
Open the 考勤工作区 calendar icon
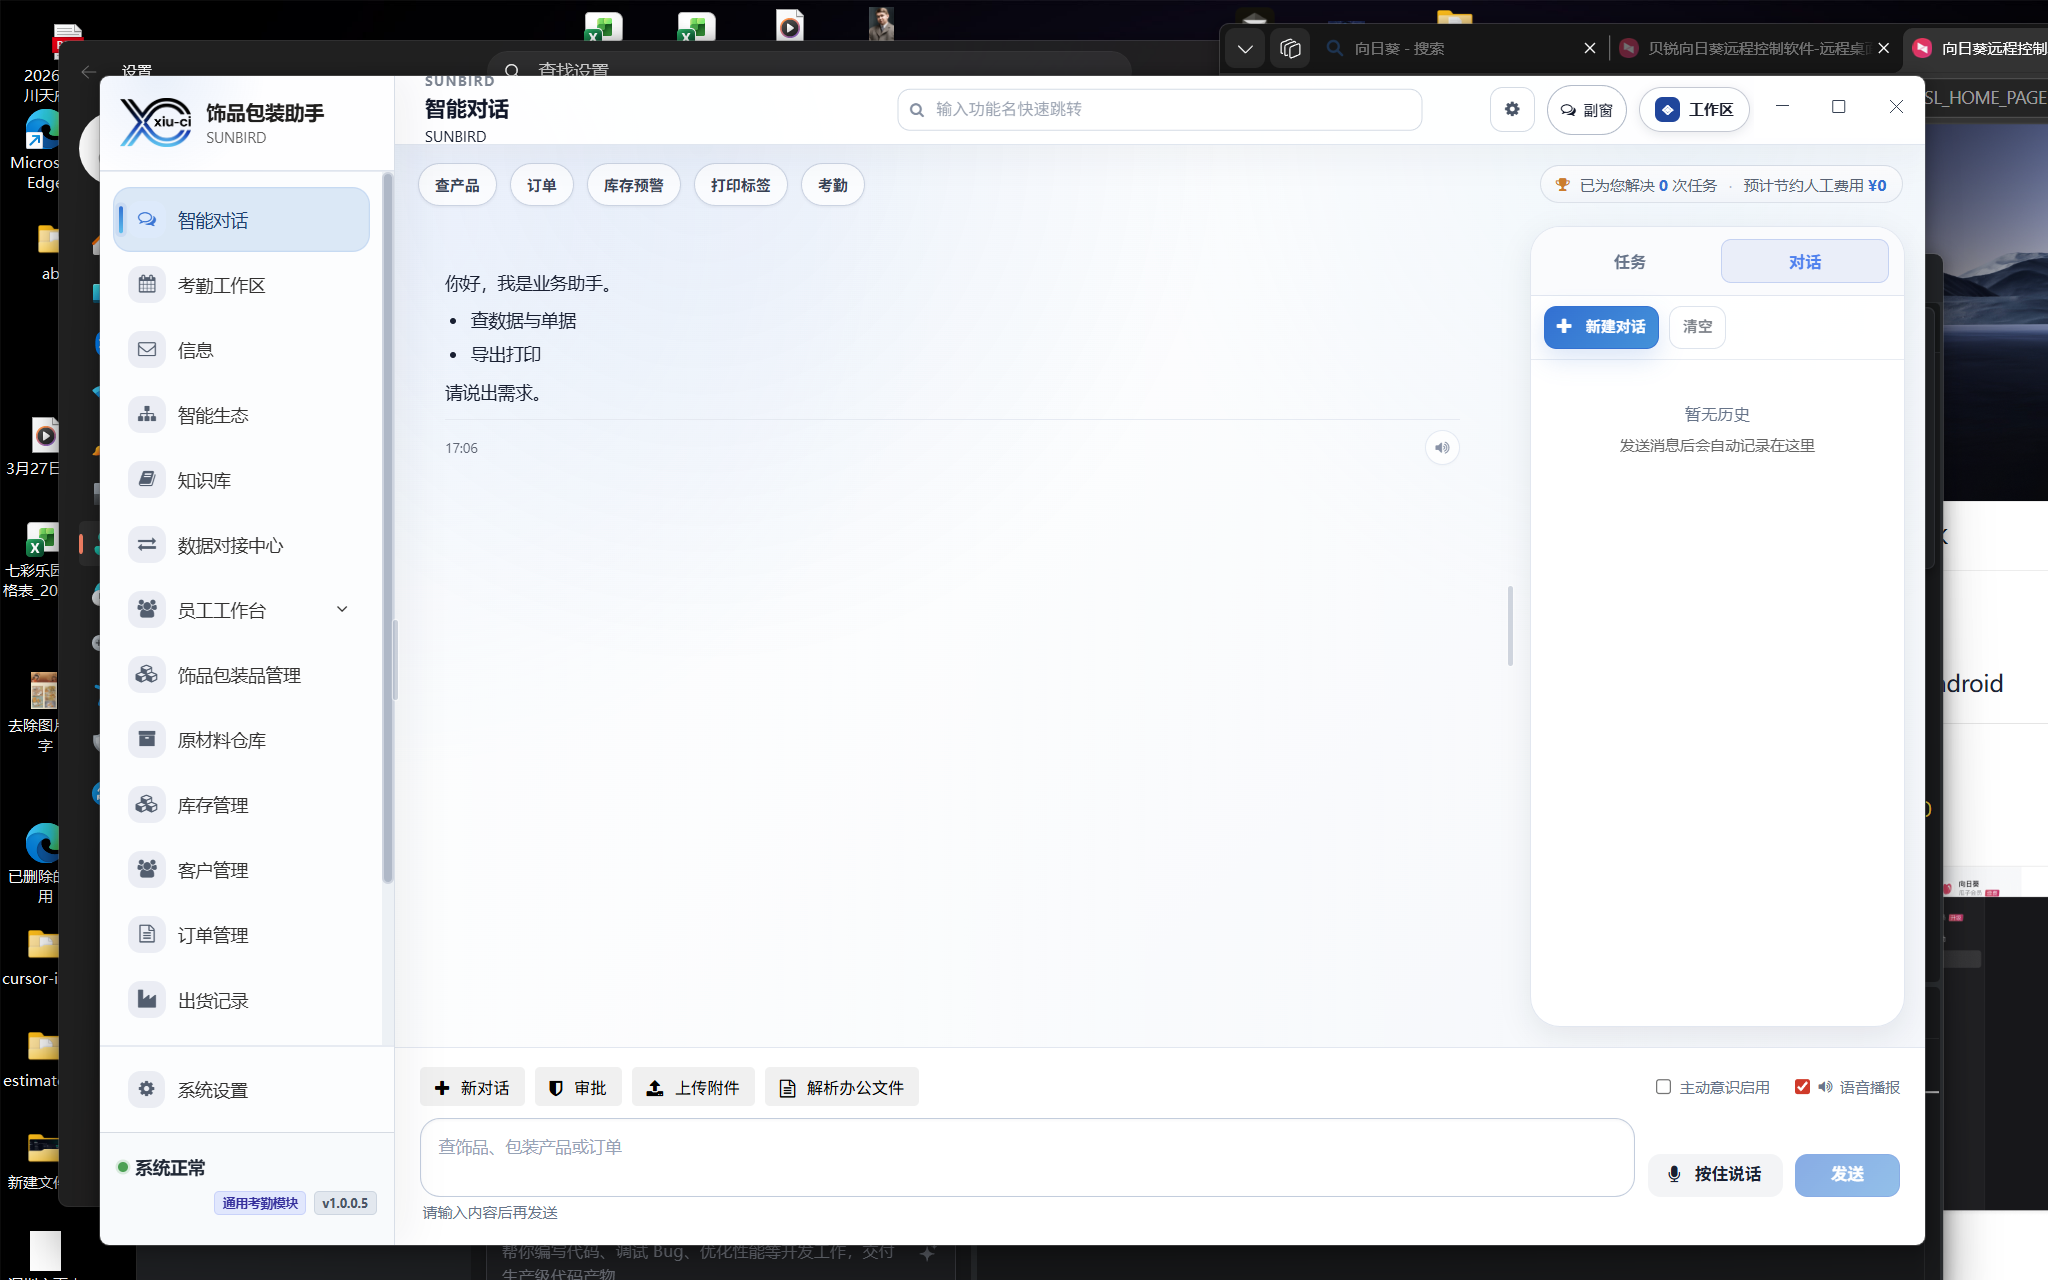pyautogui.click(x=147, y=284)
